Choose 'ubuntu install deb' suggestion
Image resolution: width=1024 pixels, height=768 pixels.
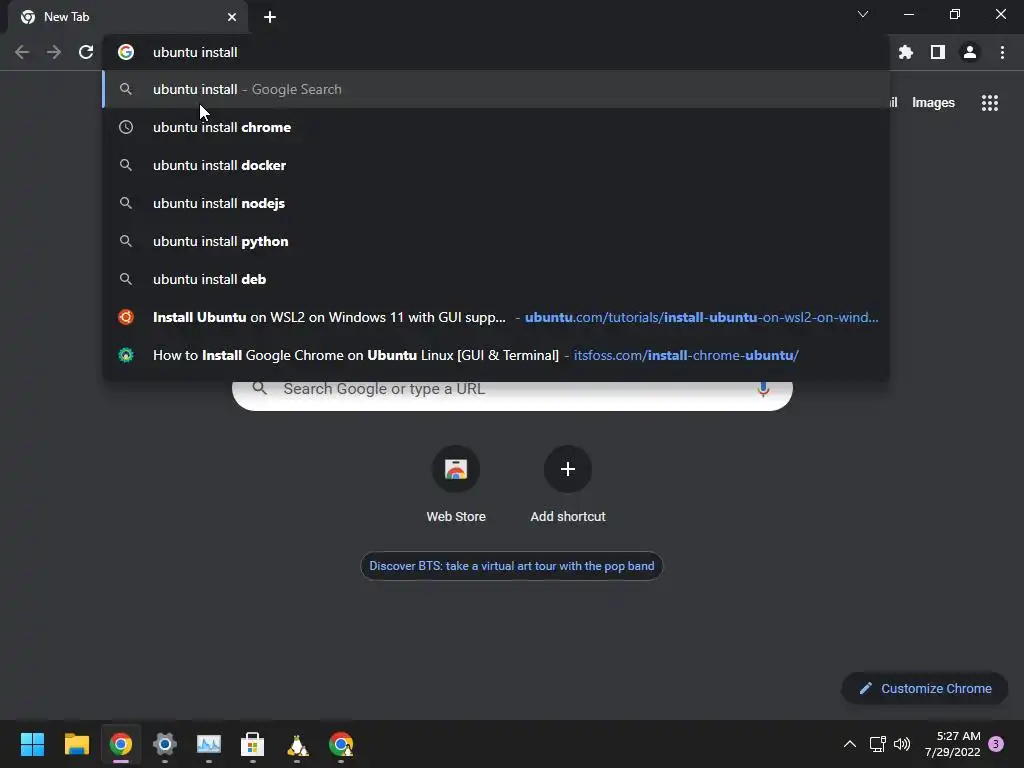(x=496, y=279)
